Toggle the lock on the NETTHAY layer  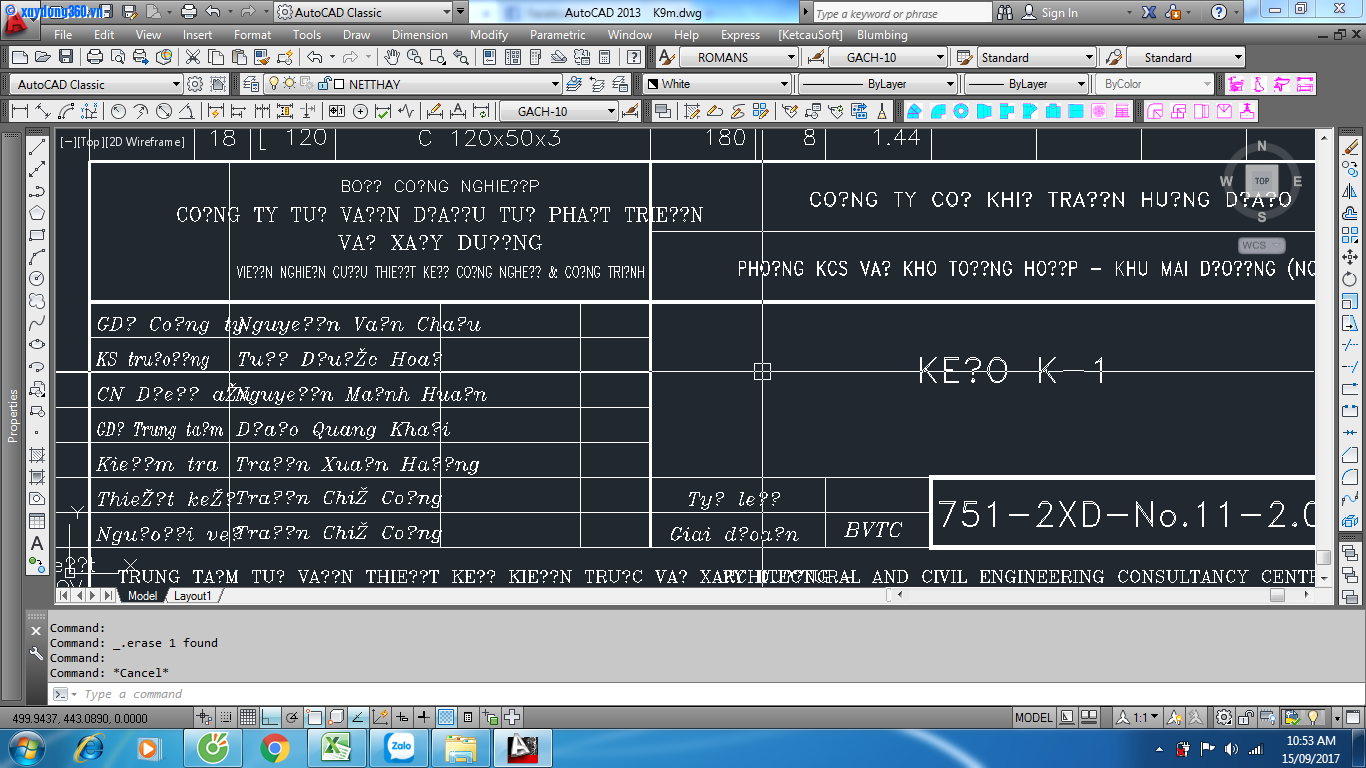pyautogui.click(x=324, y=84)
